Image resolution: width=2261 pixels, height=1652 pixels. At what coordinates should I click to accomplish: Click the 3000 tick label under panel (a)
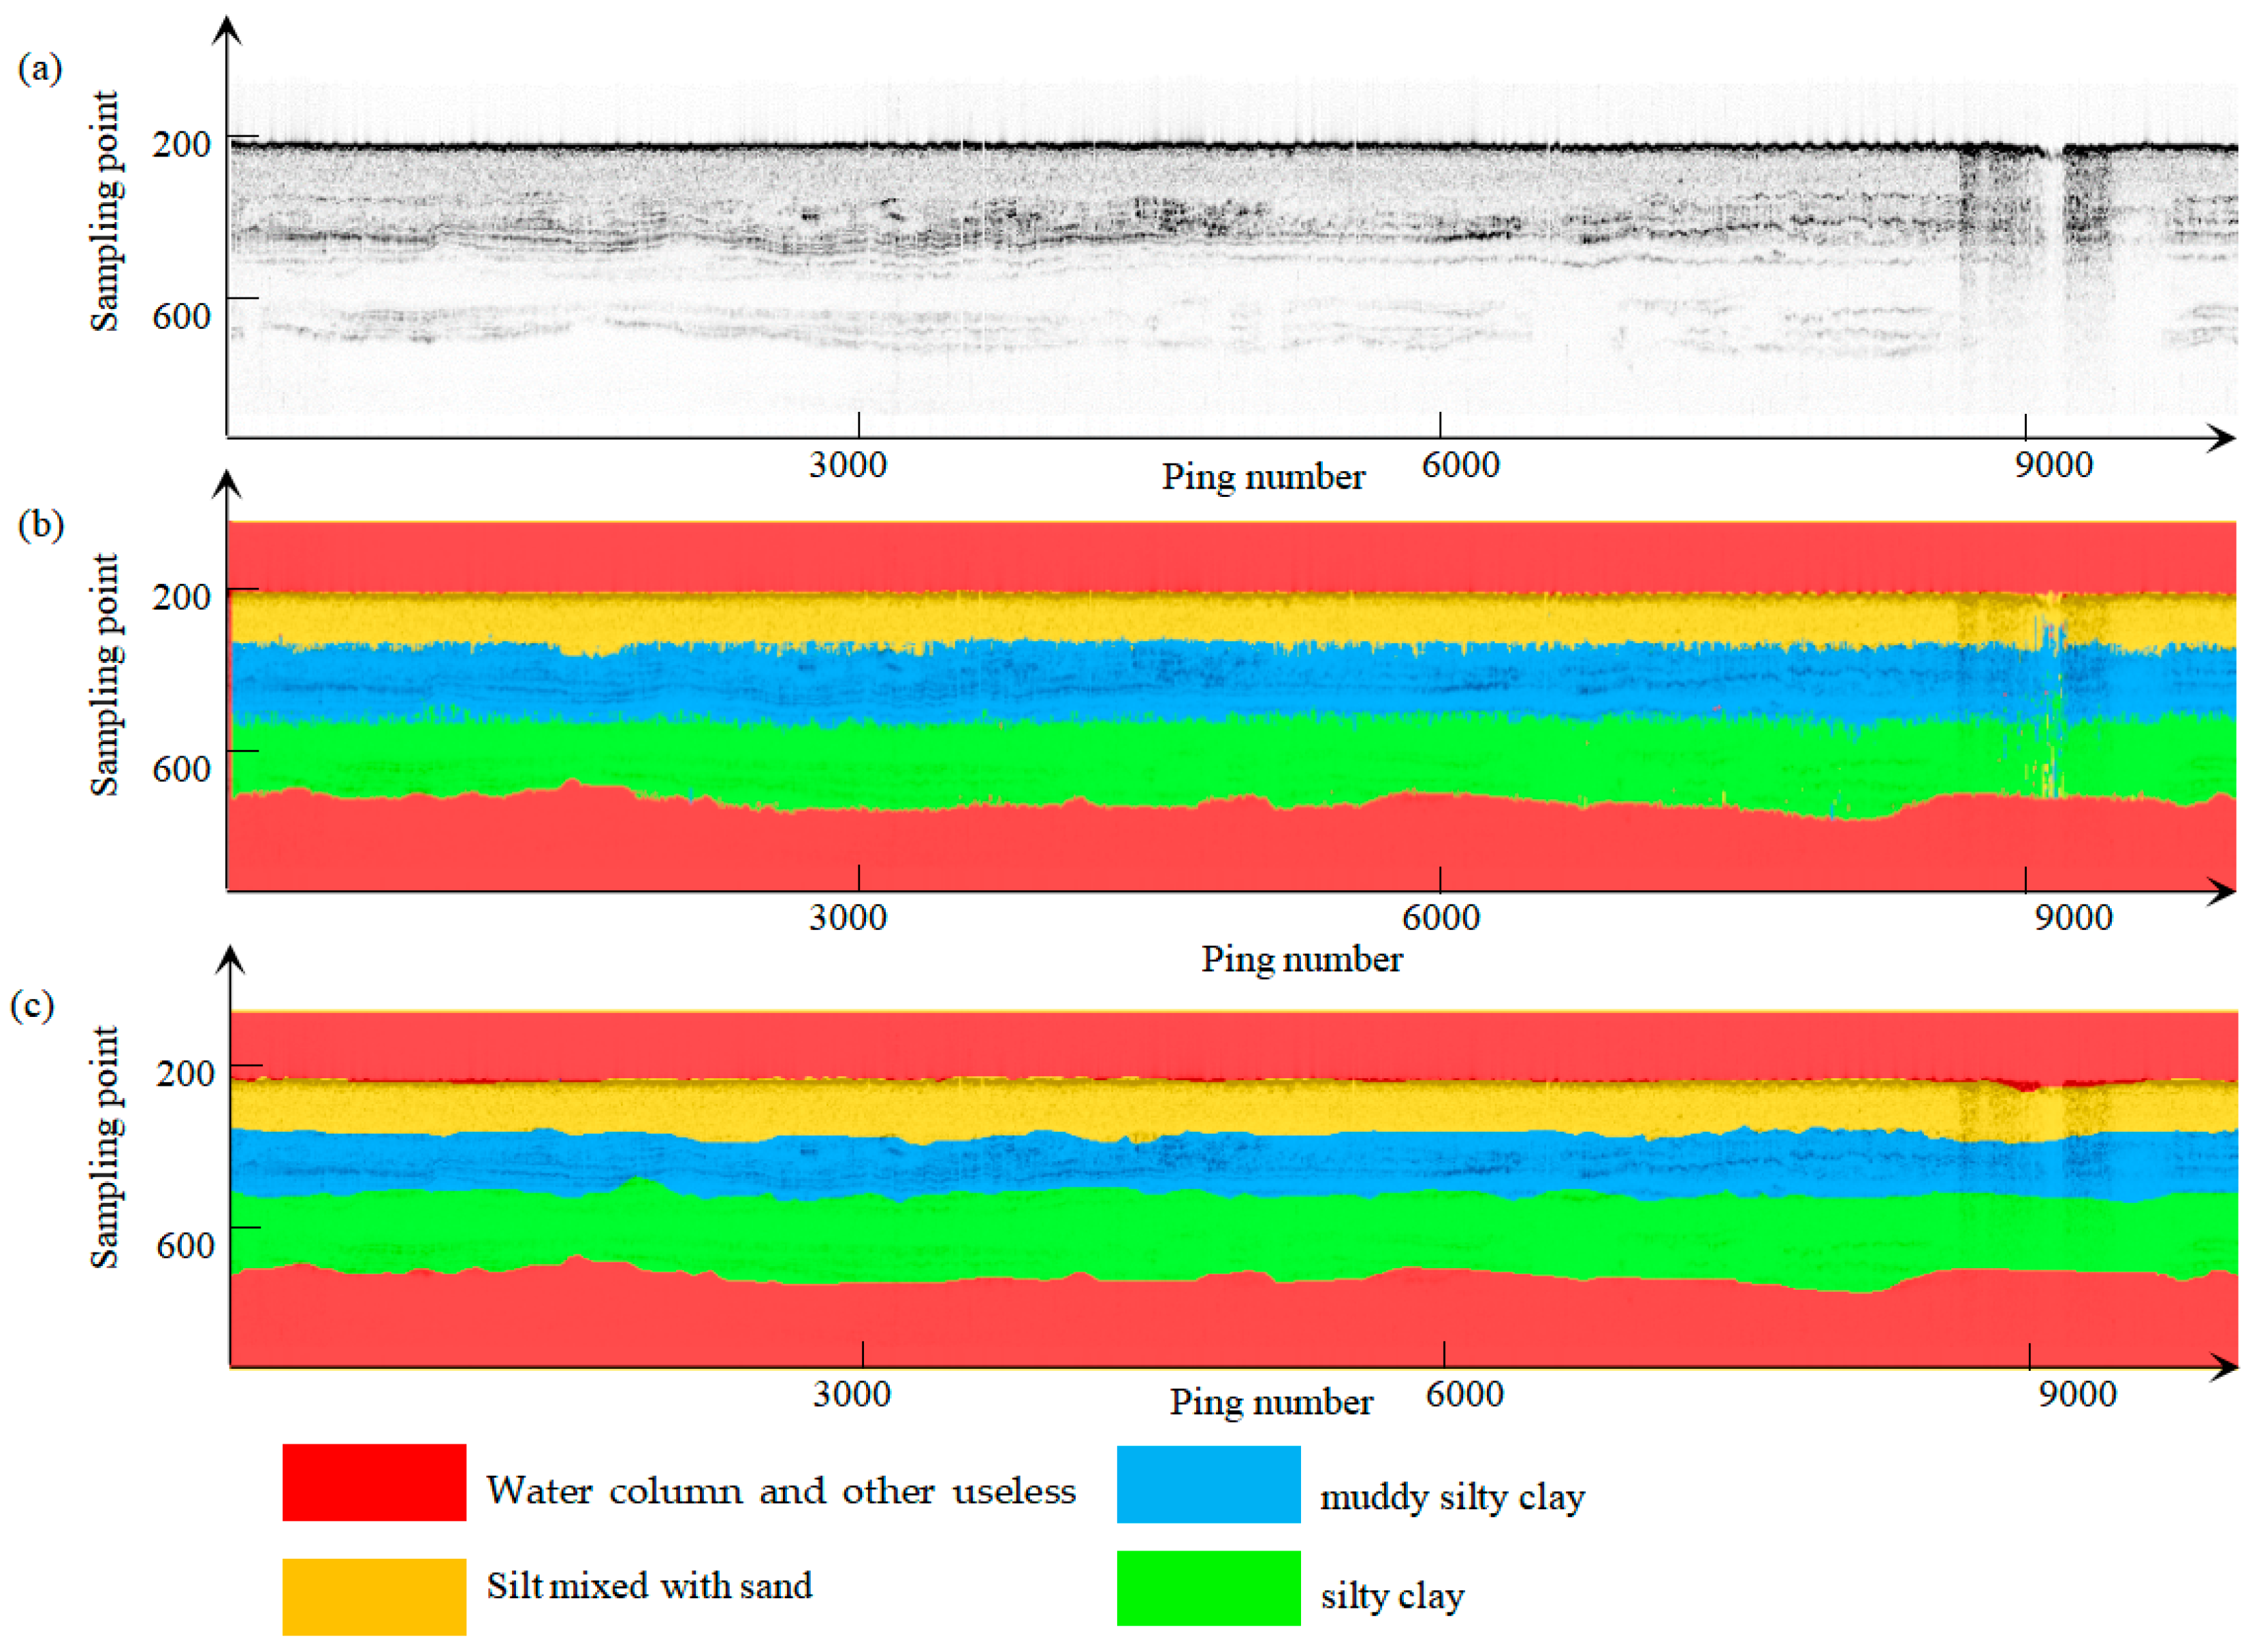pos(847,465)
